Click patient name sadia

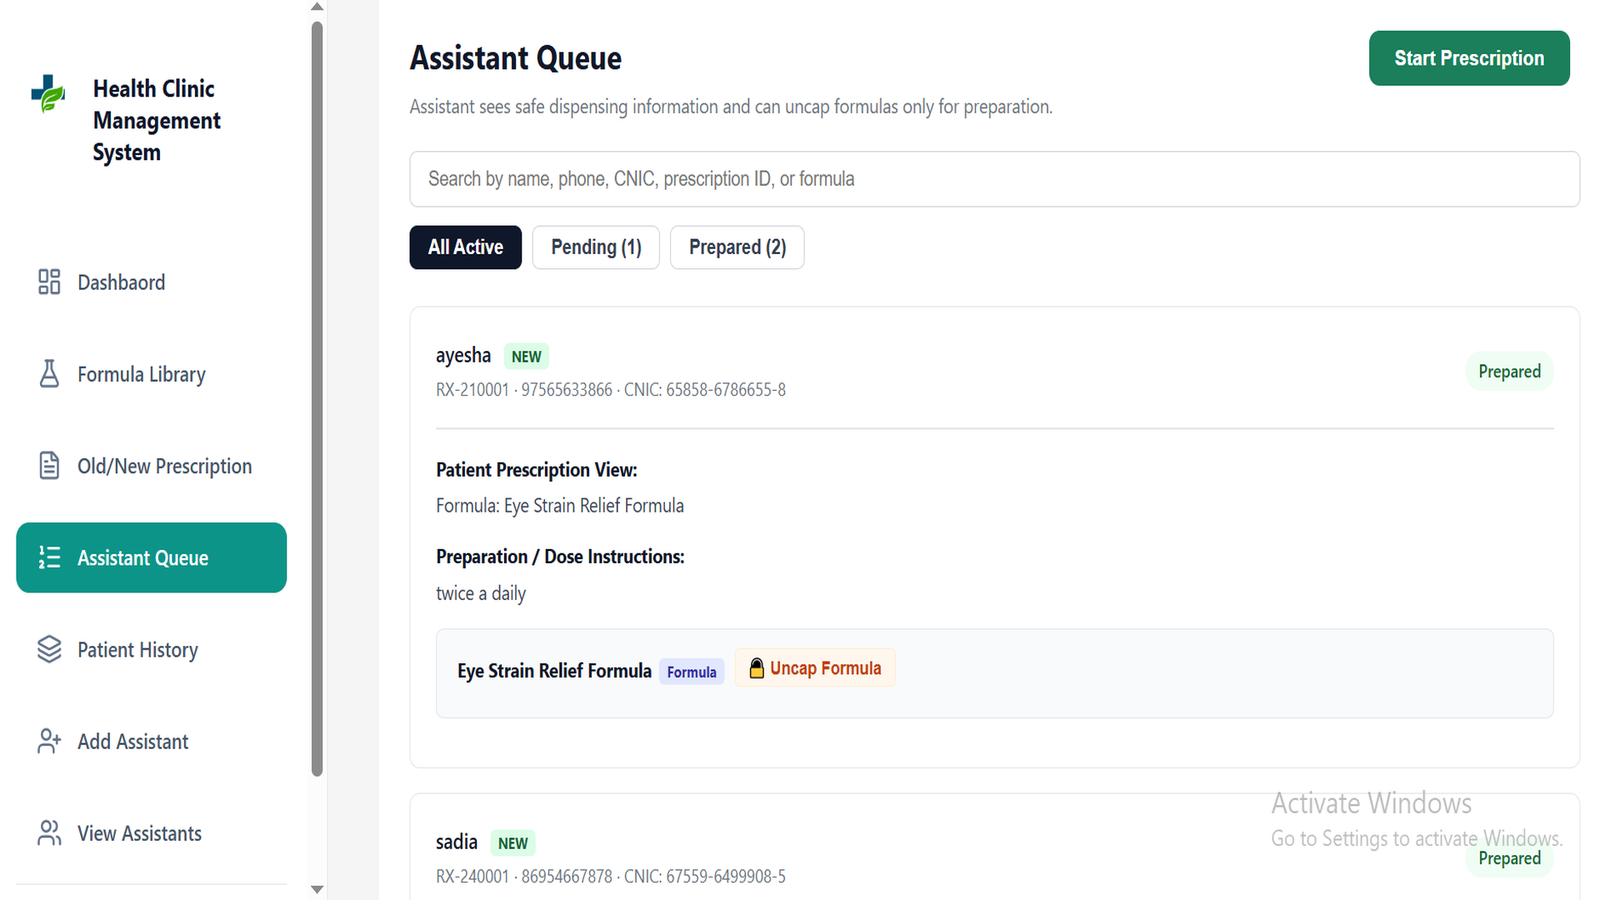457,842
